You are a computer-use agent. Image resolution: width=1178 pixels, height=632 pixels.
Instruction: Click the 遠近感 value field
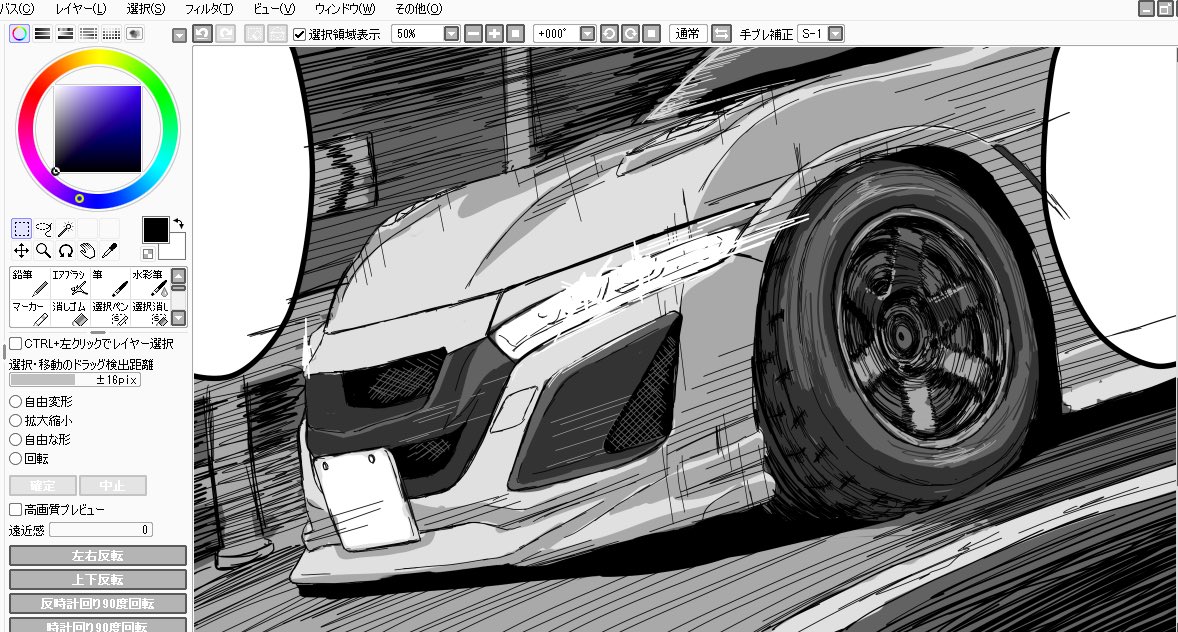[101, 530]
